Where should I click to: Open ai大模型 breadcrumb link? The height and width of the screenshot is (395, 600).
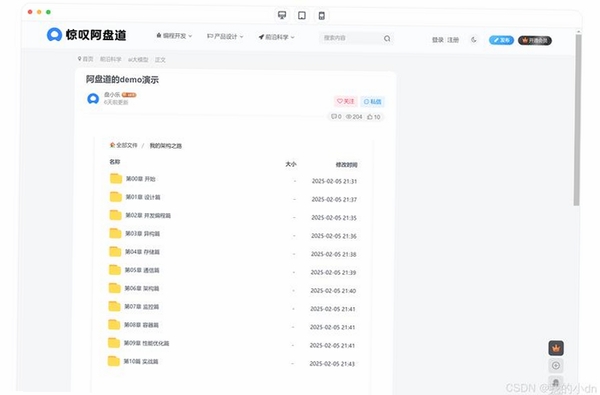[138, 60]
